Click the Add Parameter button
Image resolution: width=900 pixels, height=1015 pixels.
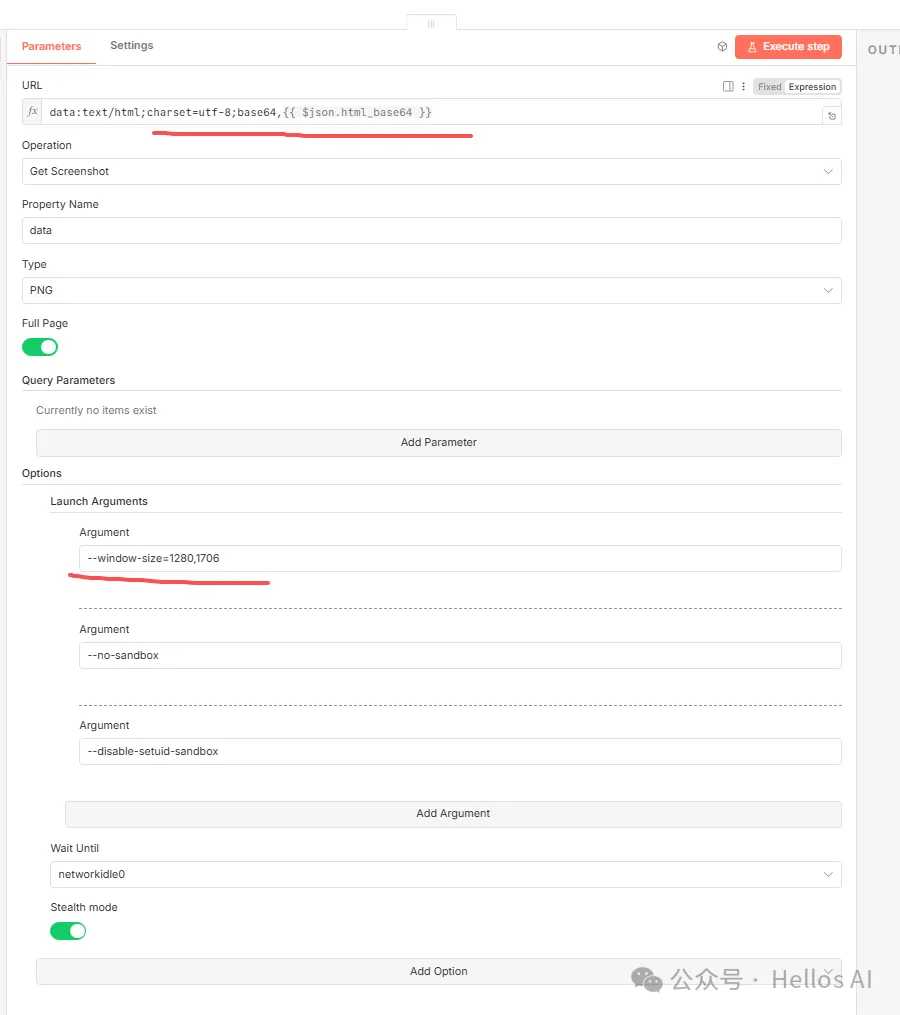[x=438, y=442]
